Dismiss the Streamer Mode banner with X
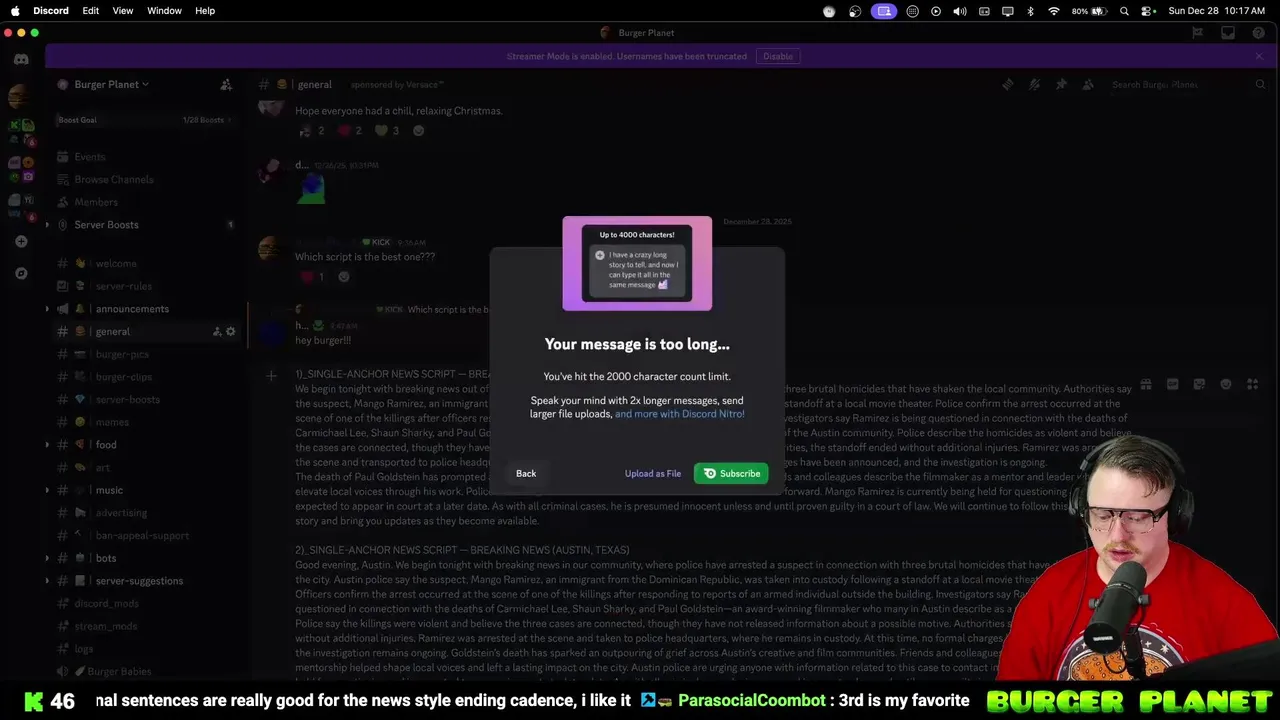The height and width of the screenshot is (720, 1280). pyautogui.click(x=1259, y=56)
